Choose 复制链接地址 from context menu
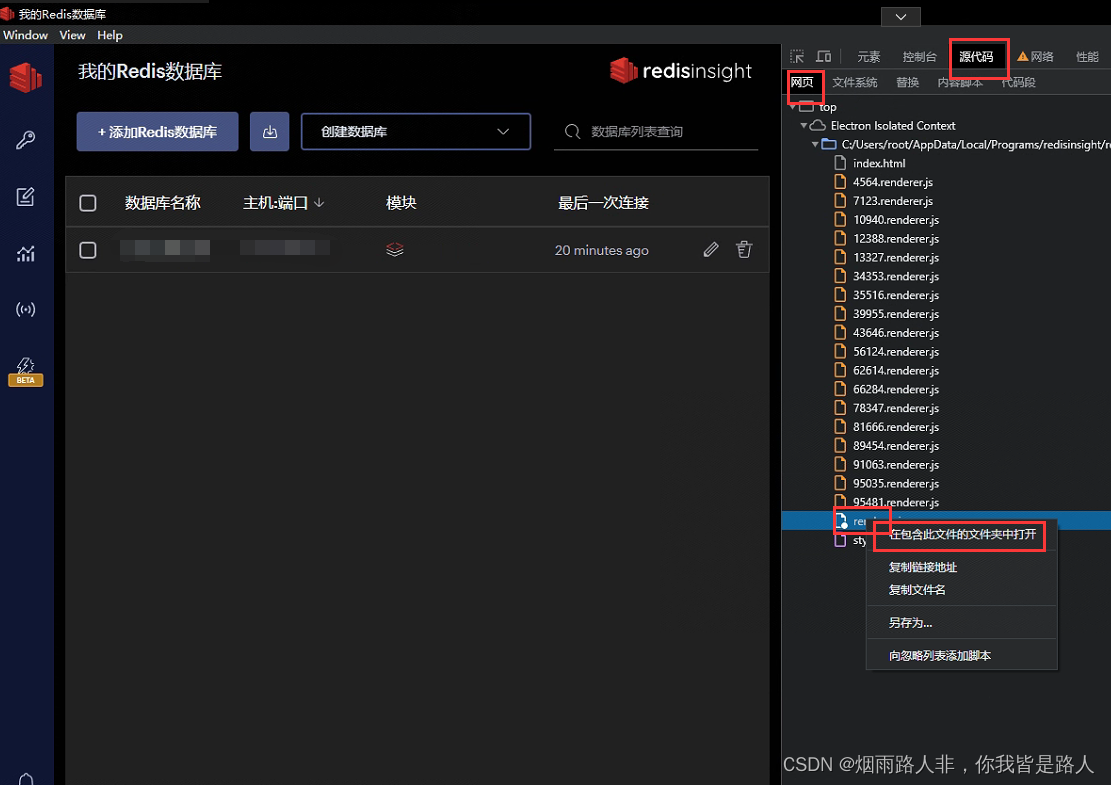Image resolution: width=1111 pixels, height=785 pixels. coord(961,567)
